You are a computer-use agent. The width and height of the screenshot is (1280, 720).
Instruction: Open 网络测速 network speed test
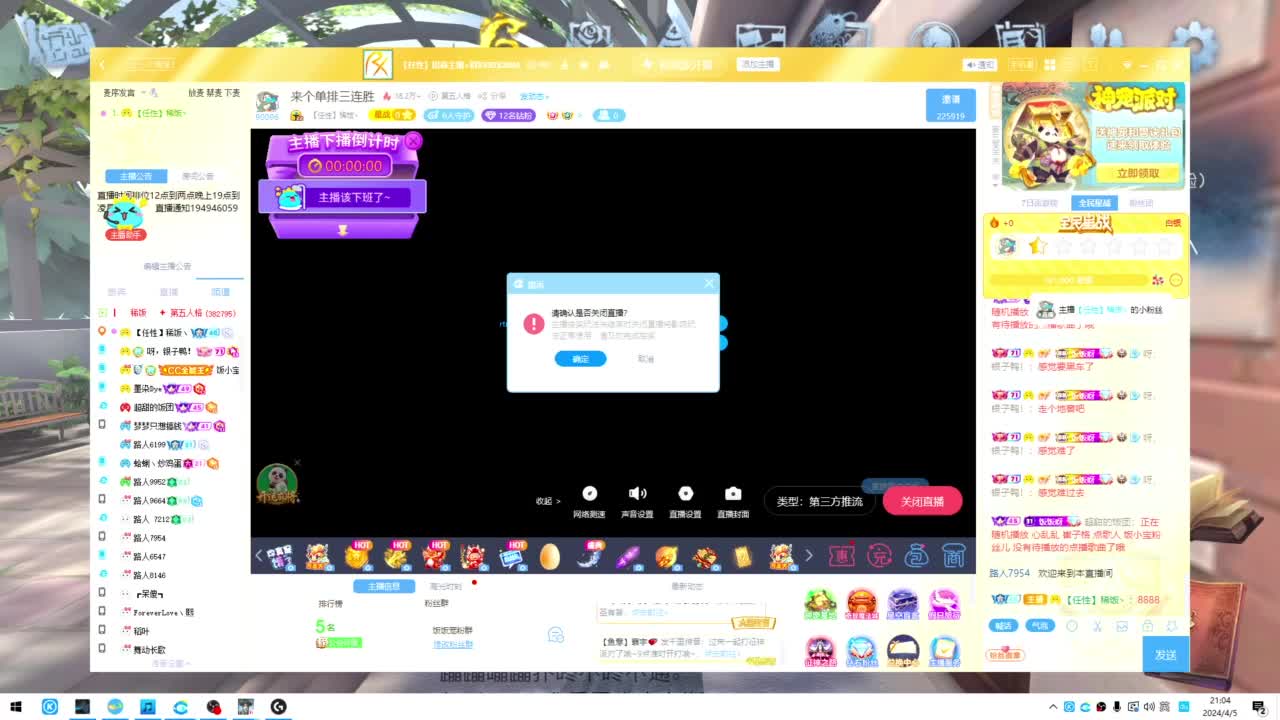pos(589,502)
